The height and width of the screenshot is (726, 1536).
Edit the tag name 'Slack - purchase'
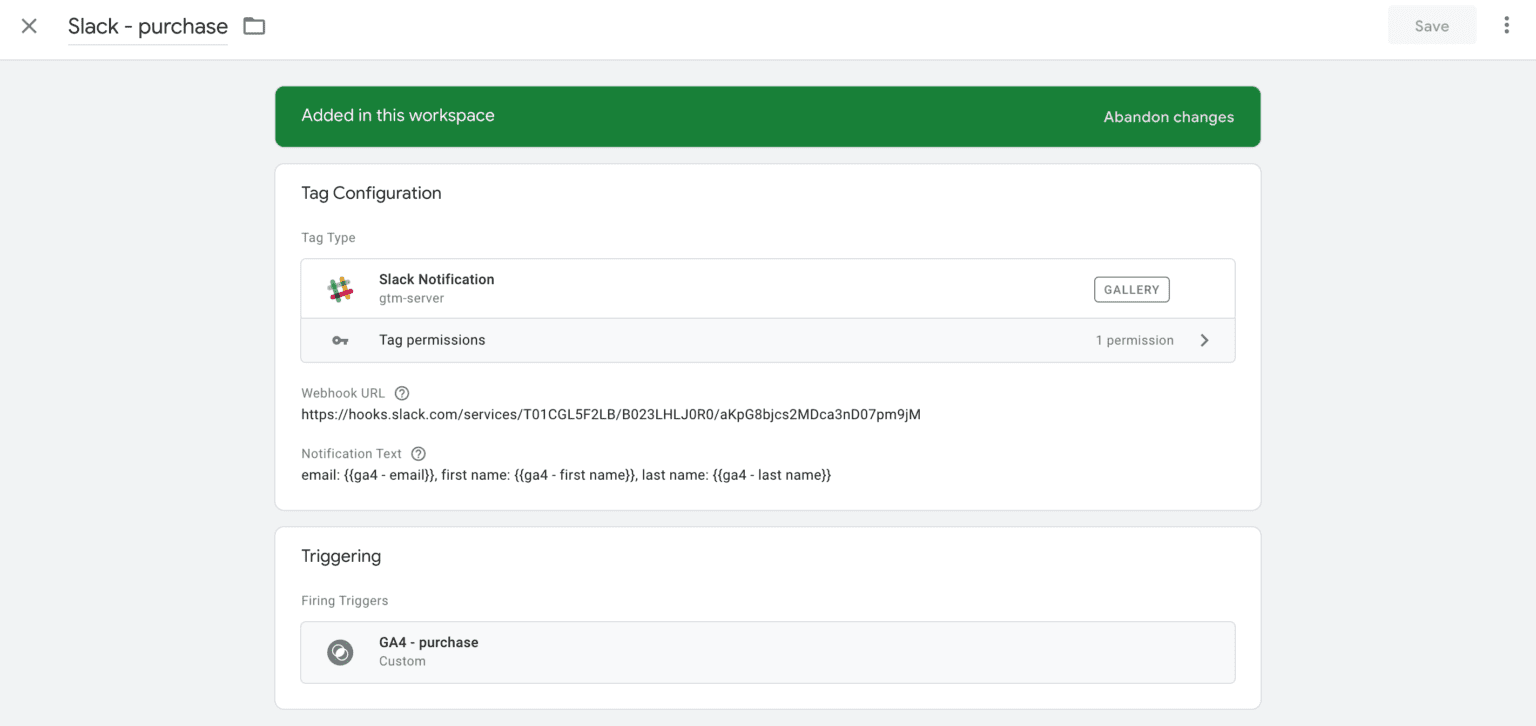(x=148, y=27)
